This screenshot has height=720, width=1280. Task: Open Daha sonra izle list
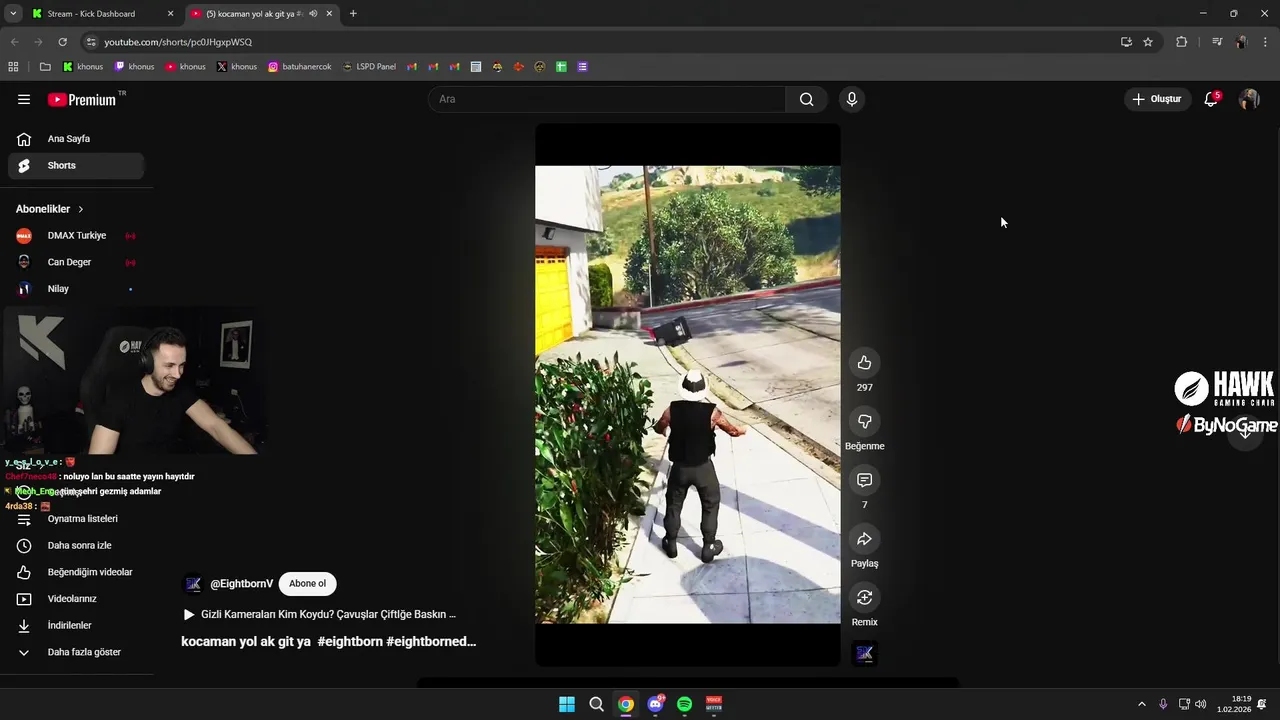coord(76,546)
